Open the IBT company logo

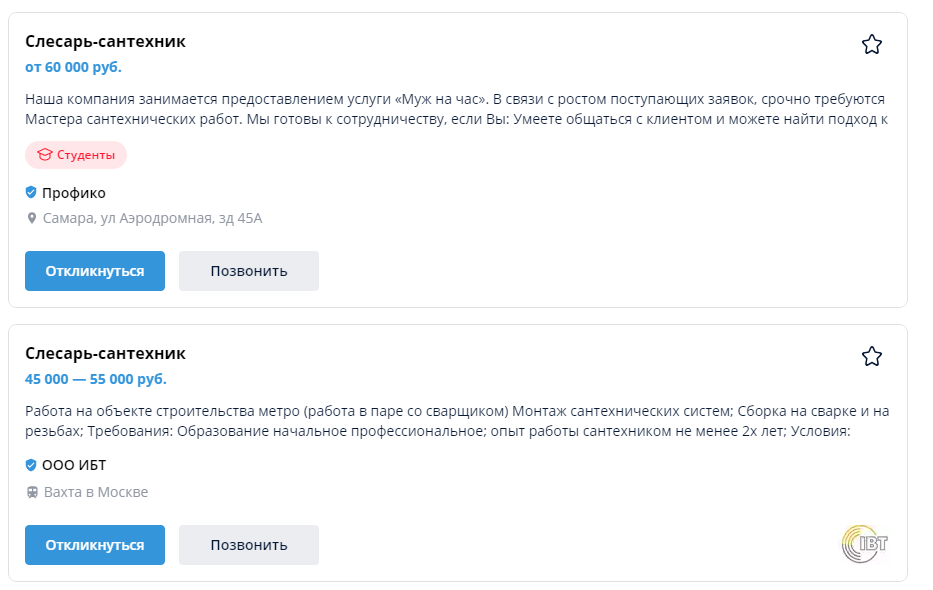pos(865,544)
